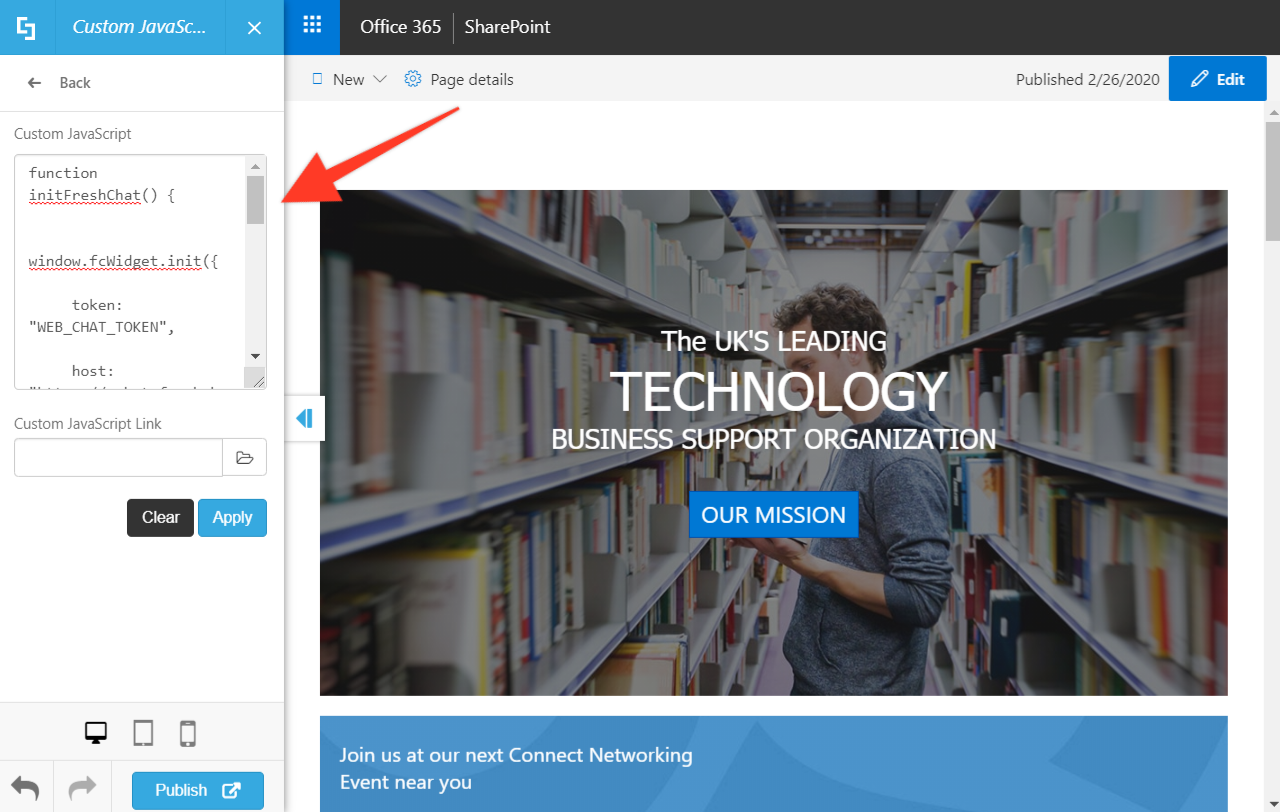Click the Custom JavaScript panel title
Image resolution: width=1280 pixels, height=812 pixels.
point(139,27)
